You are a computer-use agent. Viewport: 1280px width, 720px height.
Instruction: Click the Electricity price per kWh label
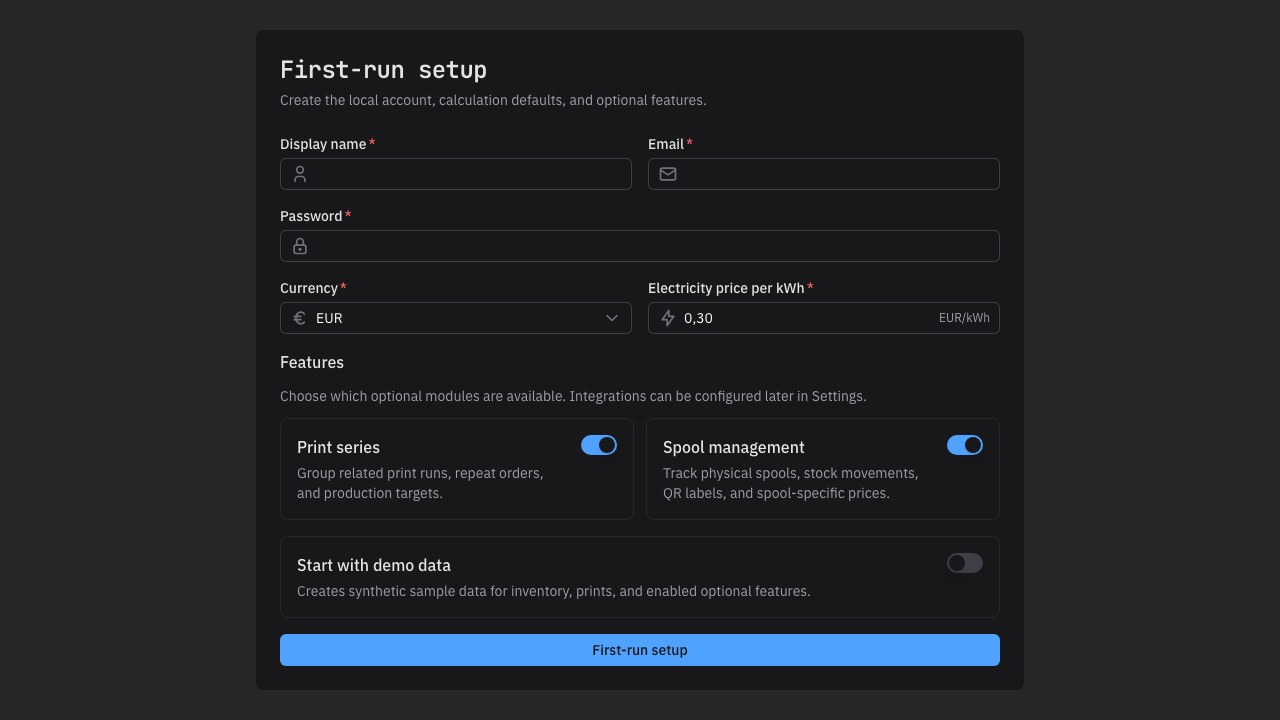pos(726,288)
